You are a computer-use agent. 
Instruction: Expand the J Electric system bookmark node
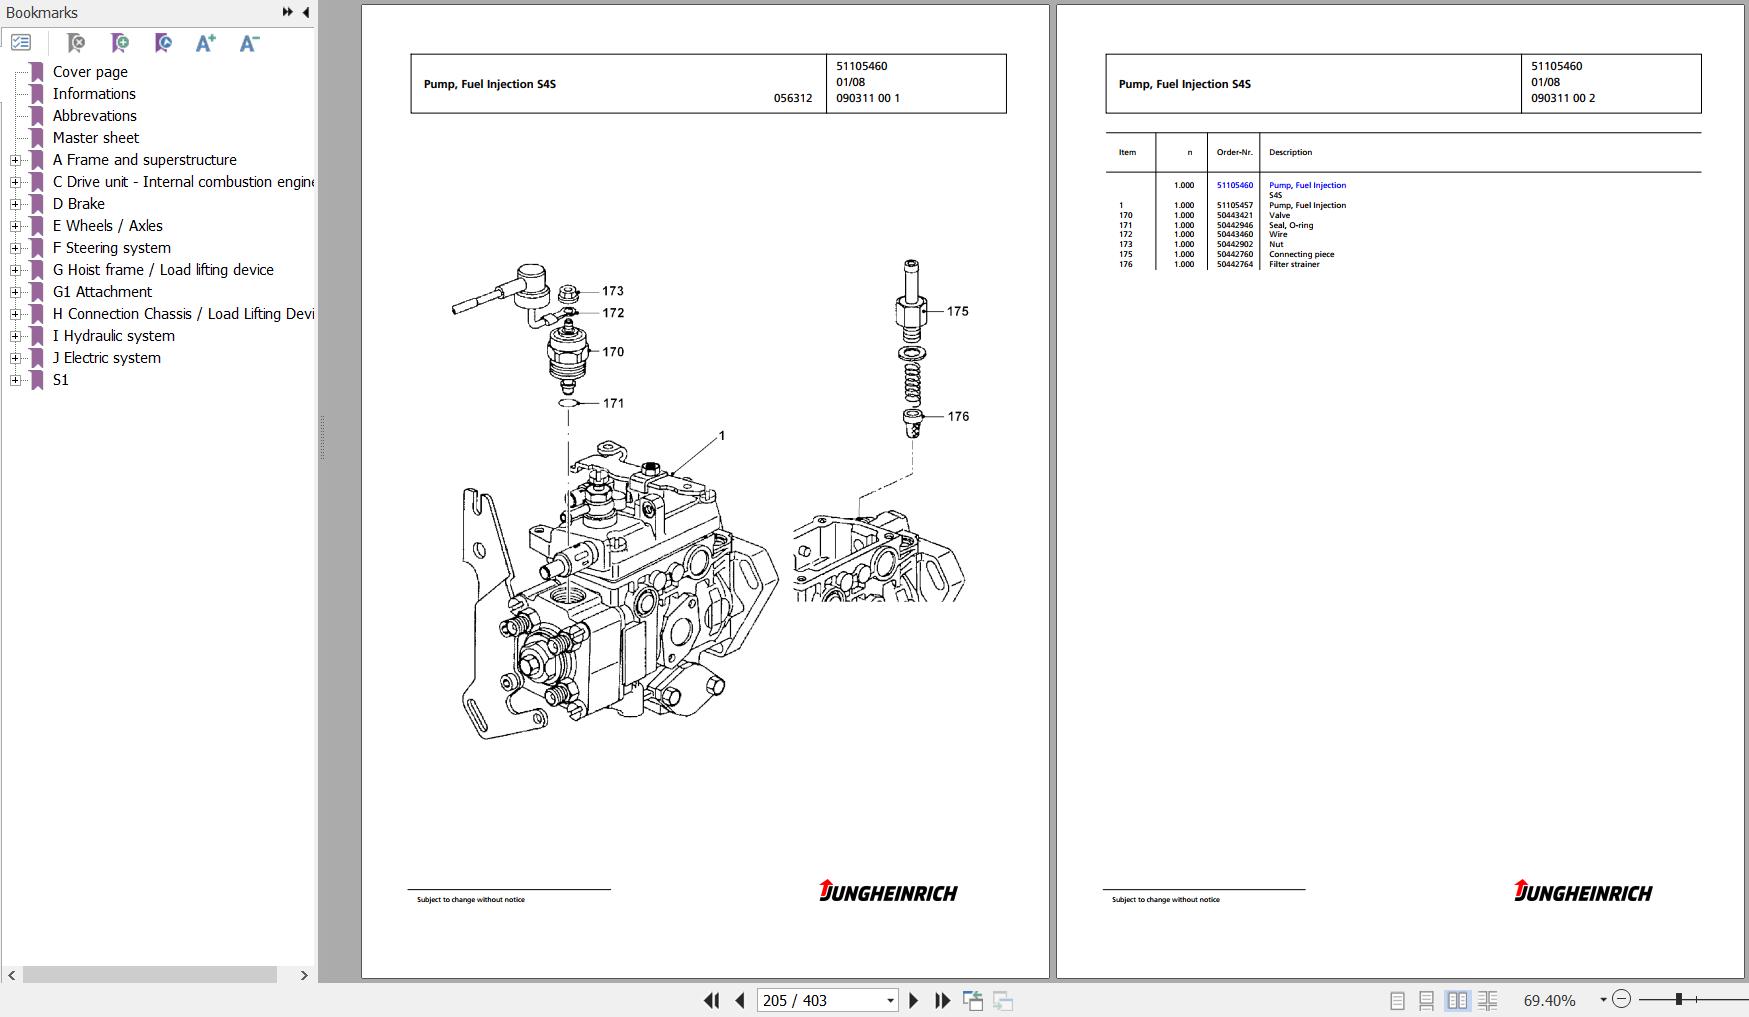click(x=15, y=358)
